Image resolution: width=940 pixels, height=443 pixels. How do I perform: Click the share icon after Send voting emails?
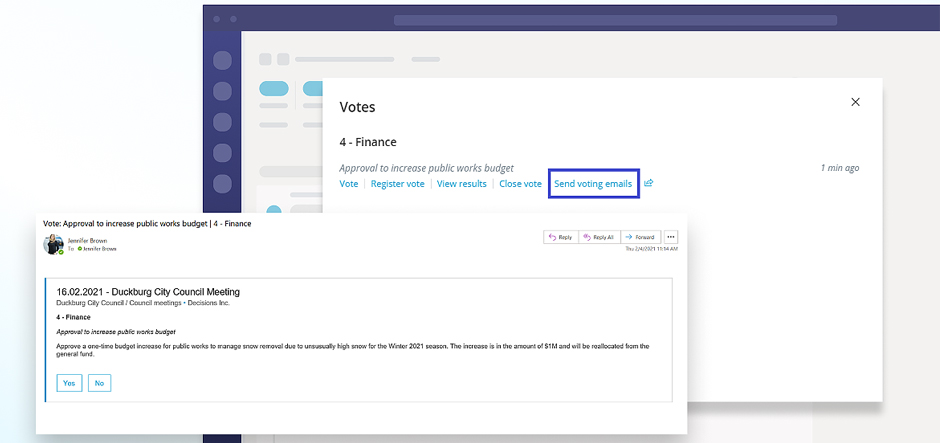pos(648,184)
